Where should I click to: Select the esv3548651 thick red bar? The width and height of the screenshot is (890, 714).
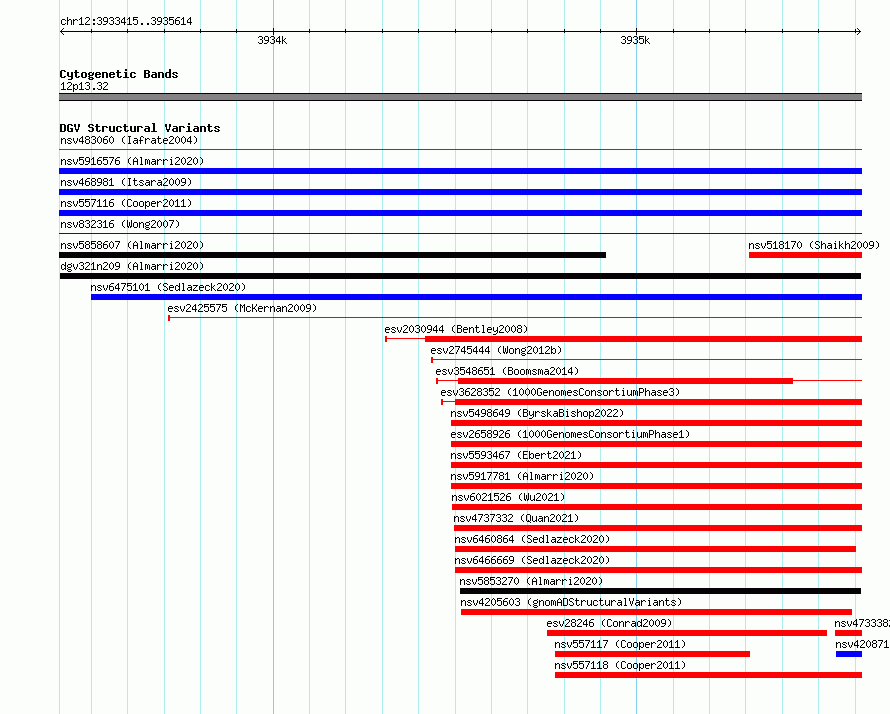625,381
